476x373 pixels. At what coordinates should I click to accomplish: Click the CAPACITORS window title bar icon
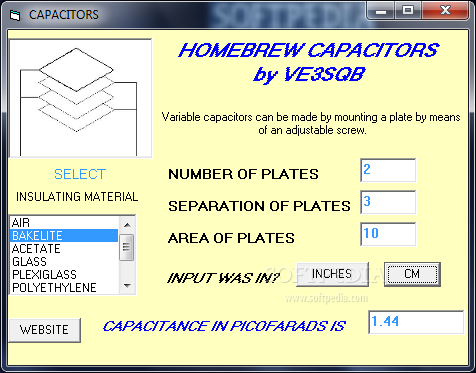[x=15, y=15]
